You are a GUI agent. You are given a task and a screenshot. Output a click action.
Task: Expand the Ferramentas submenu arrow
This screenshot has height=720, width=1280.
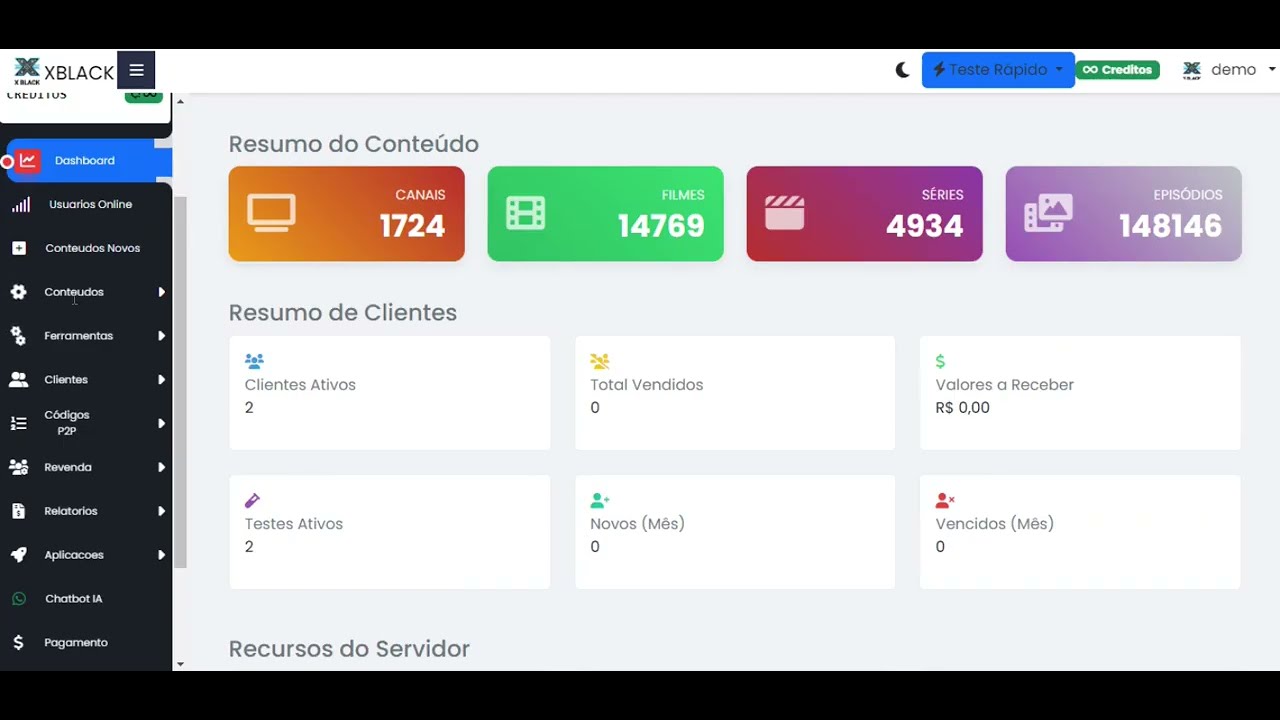pyautogui.click(x=161, y=336)
